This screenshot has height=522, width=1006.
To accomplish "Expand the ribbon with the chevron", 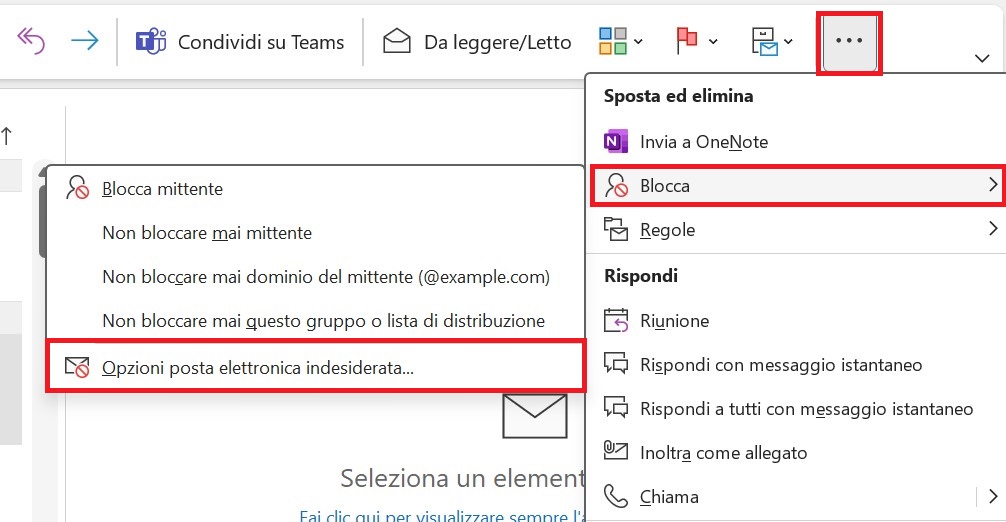I will coord(981,59).
